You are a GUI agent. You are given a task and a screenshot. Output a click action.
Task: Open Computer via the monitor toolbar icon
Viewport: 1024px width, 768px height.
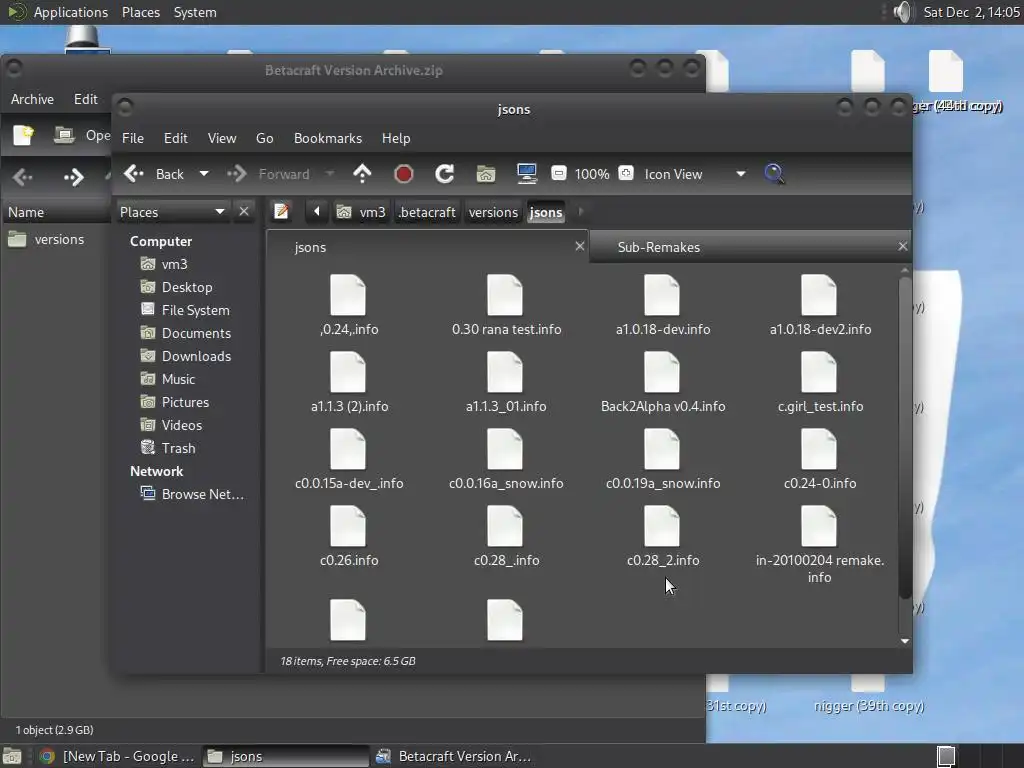pos(526,174)
